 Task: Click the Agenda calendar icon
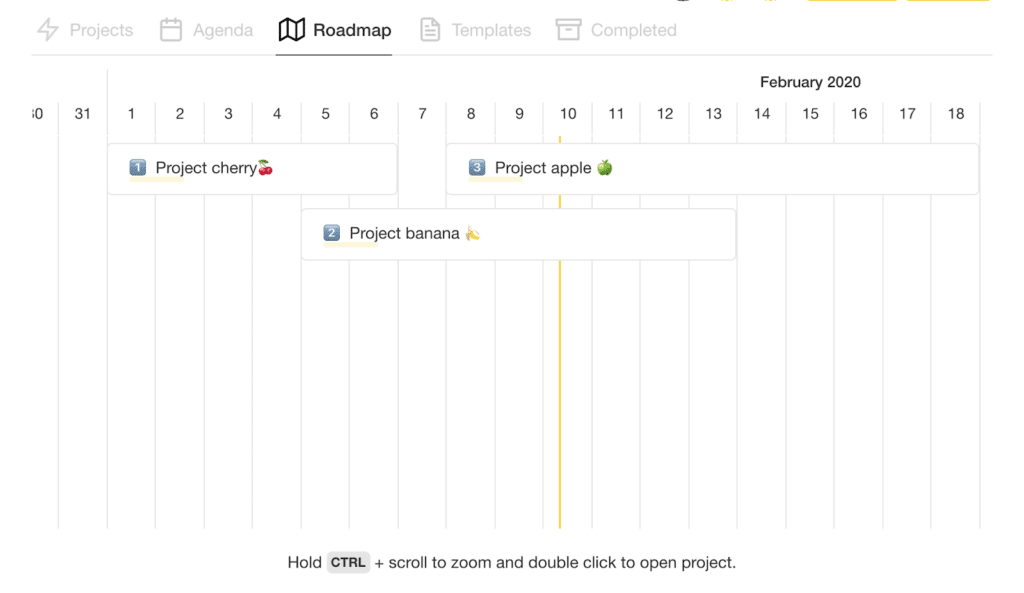tap(171, 30)
